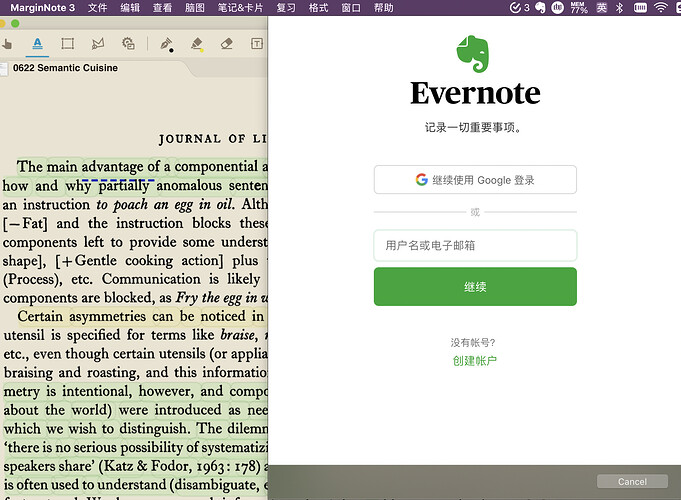The height and width of the screenshot is (500, 681).
Task: Open the gear tool settings icon
Action: [128, 43]
